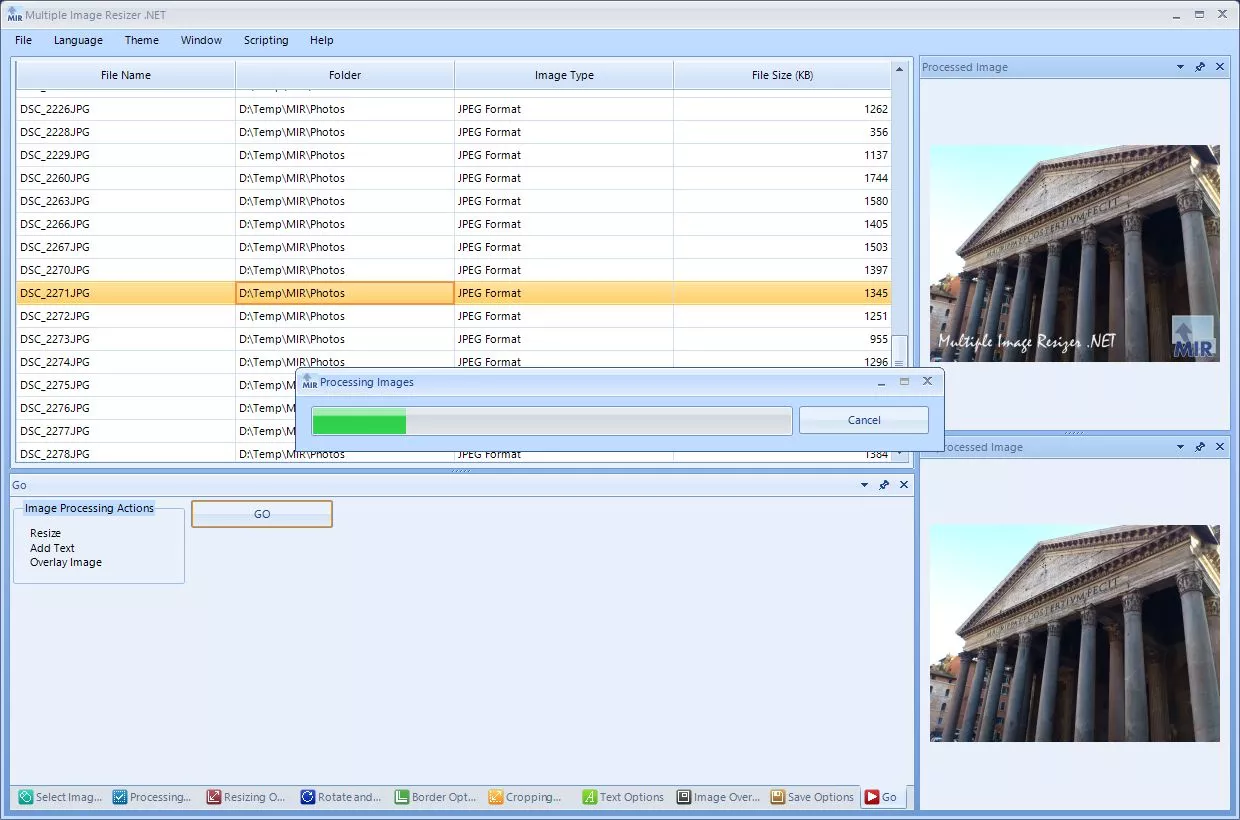This screenshot has width=1240, height=820.
Task: Click the Processing Images dialog MIR icon
Action: point(310,381)
